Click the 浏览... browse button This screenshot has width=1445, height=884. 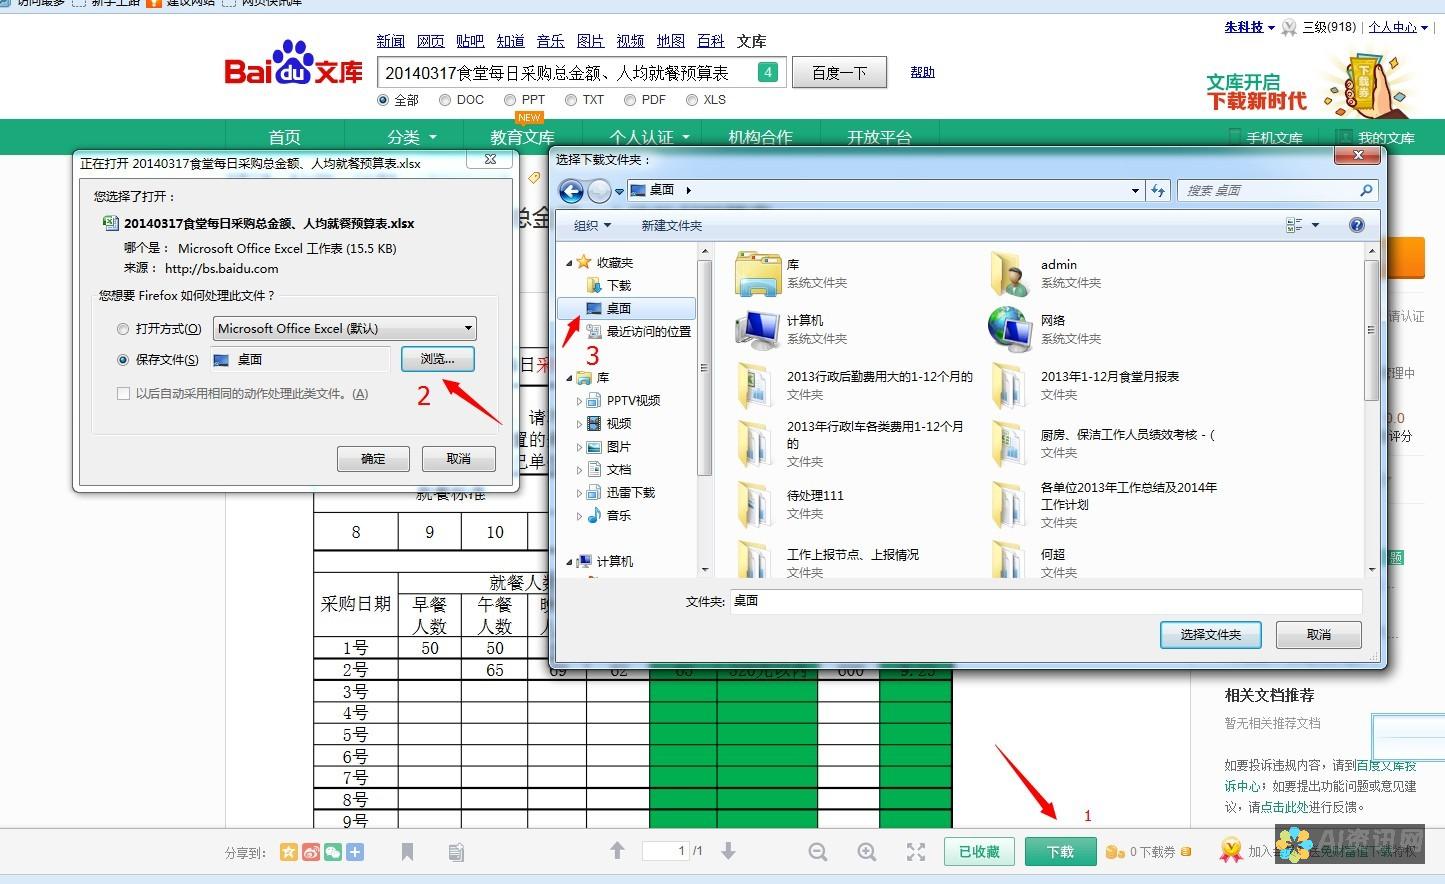[x=437, y=359]
